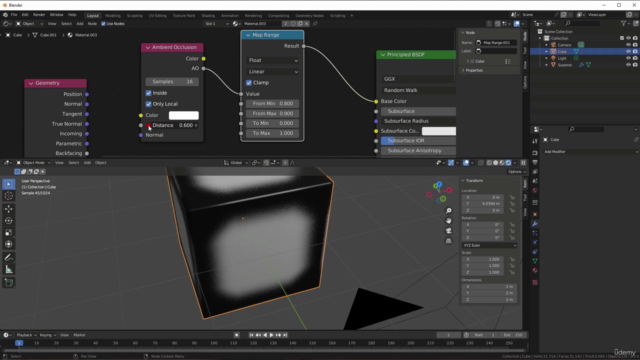Select the Move tool in viewport toolbar

[9, 209]
